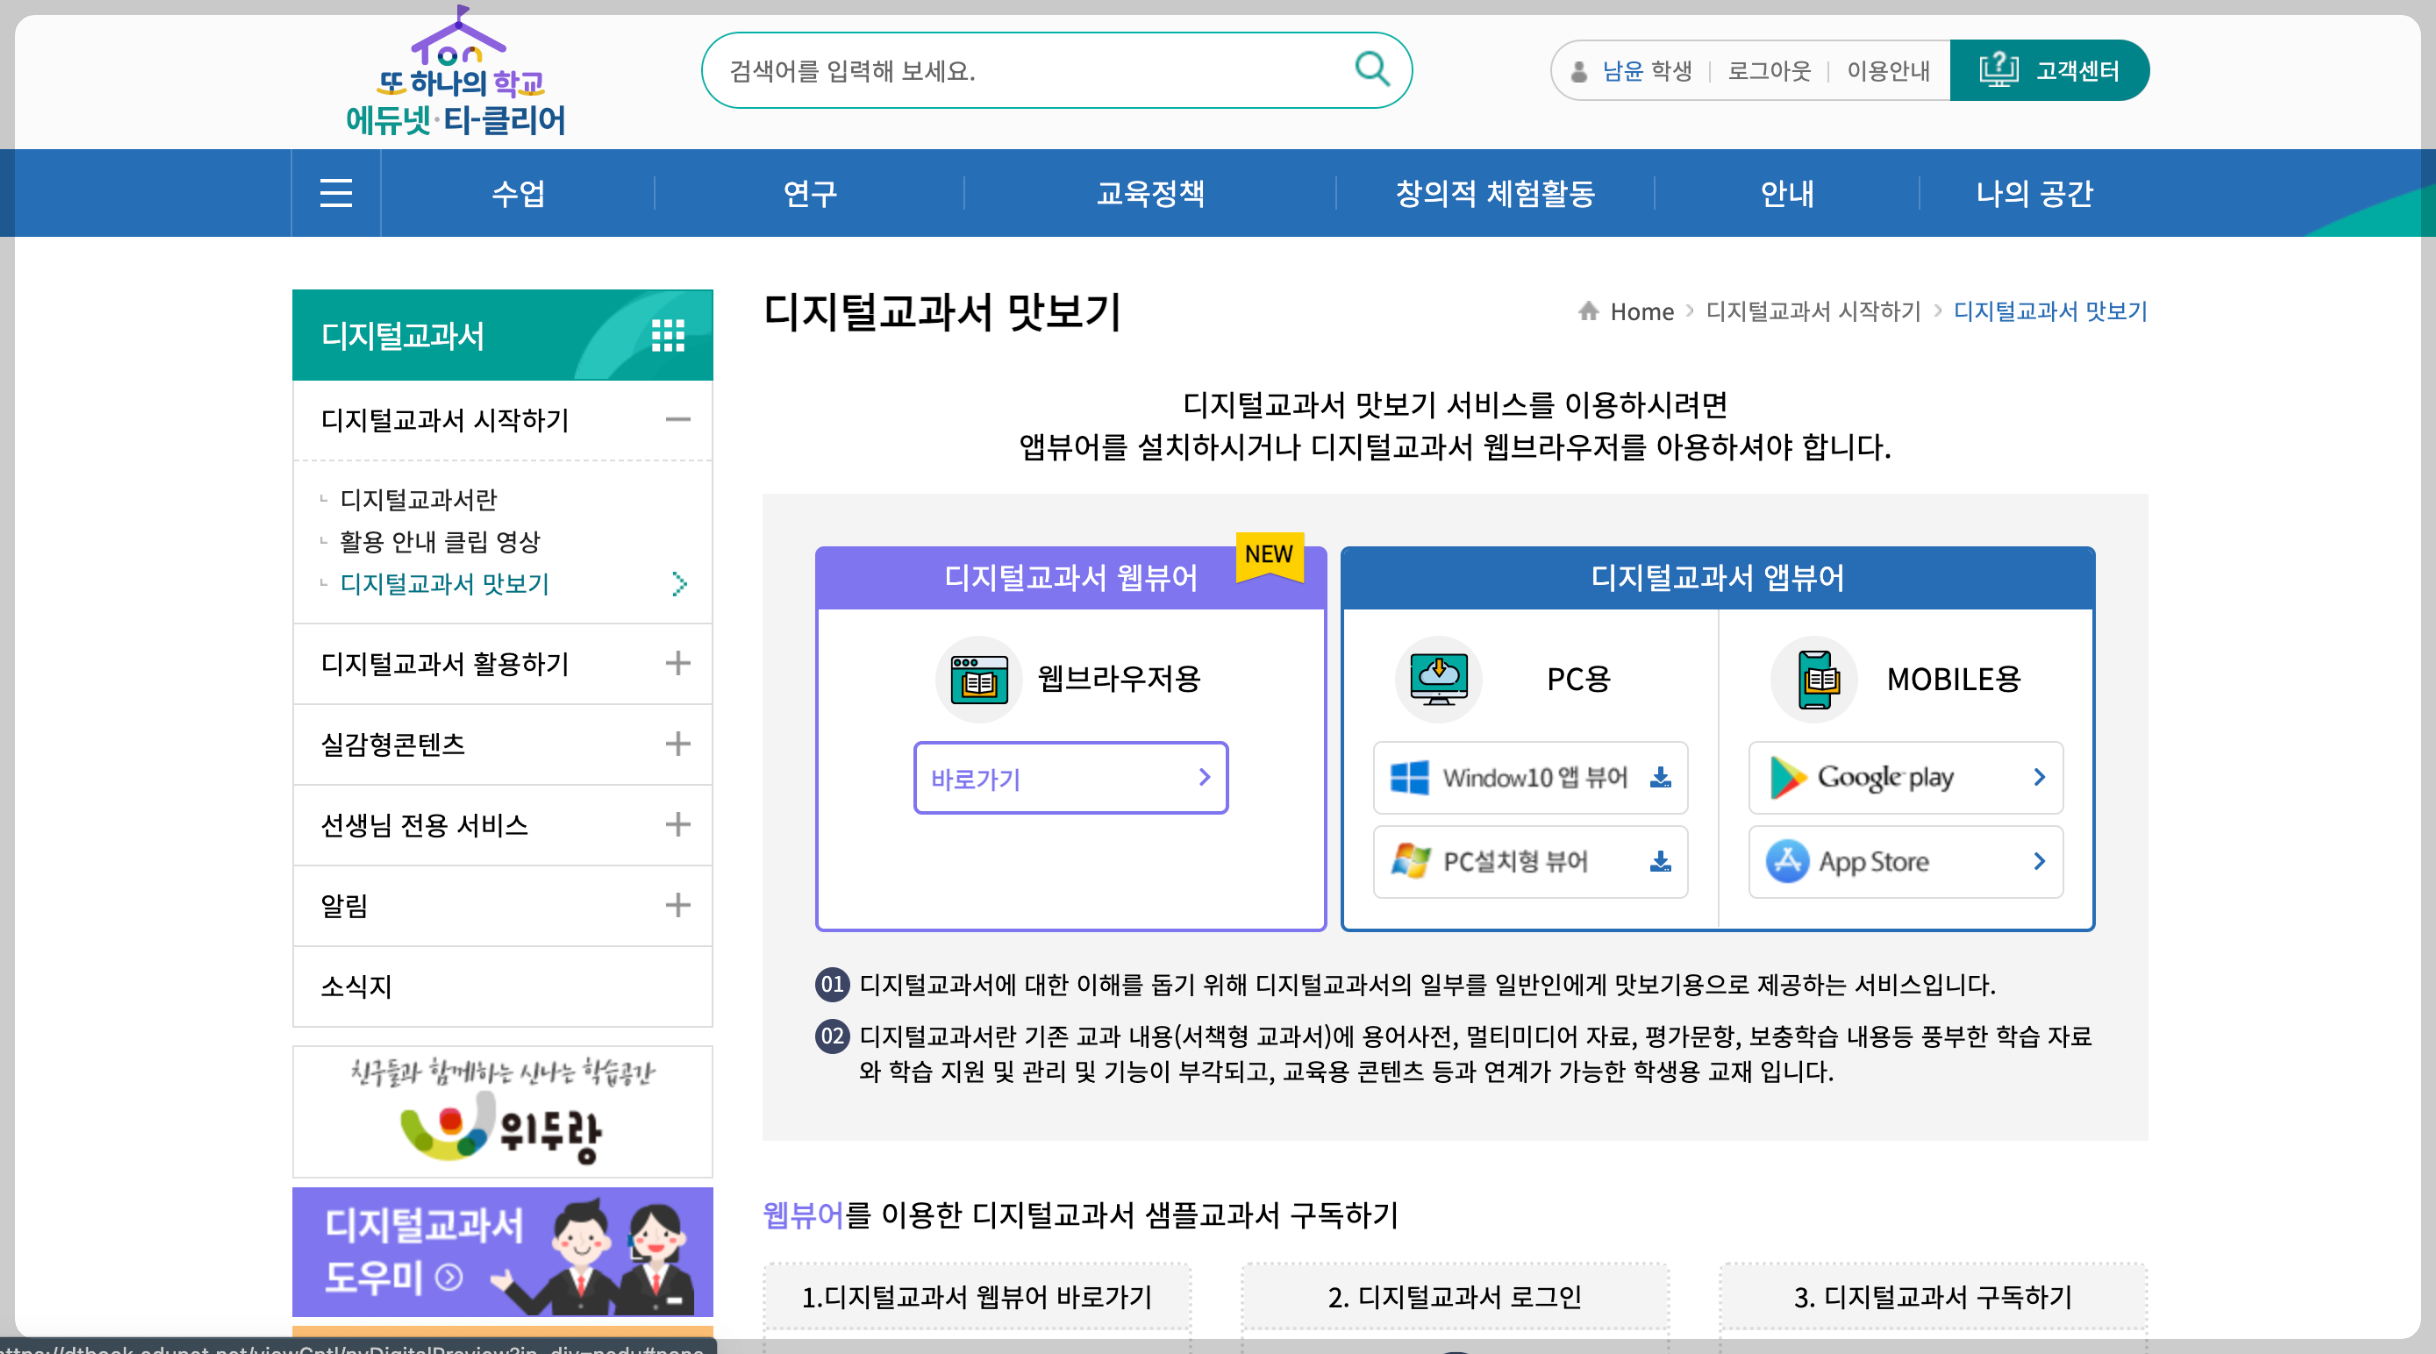
Task: Download the PC설치형 뷰어
Action: point(1530,862)
